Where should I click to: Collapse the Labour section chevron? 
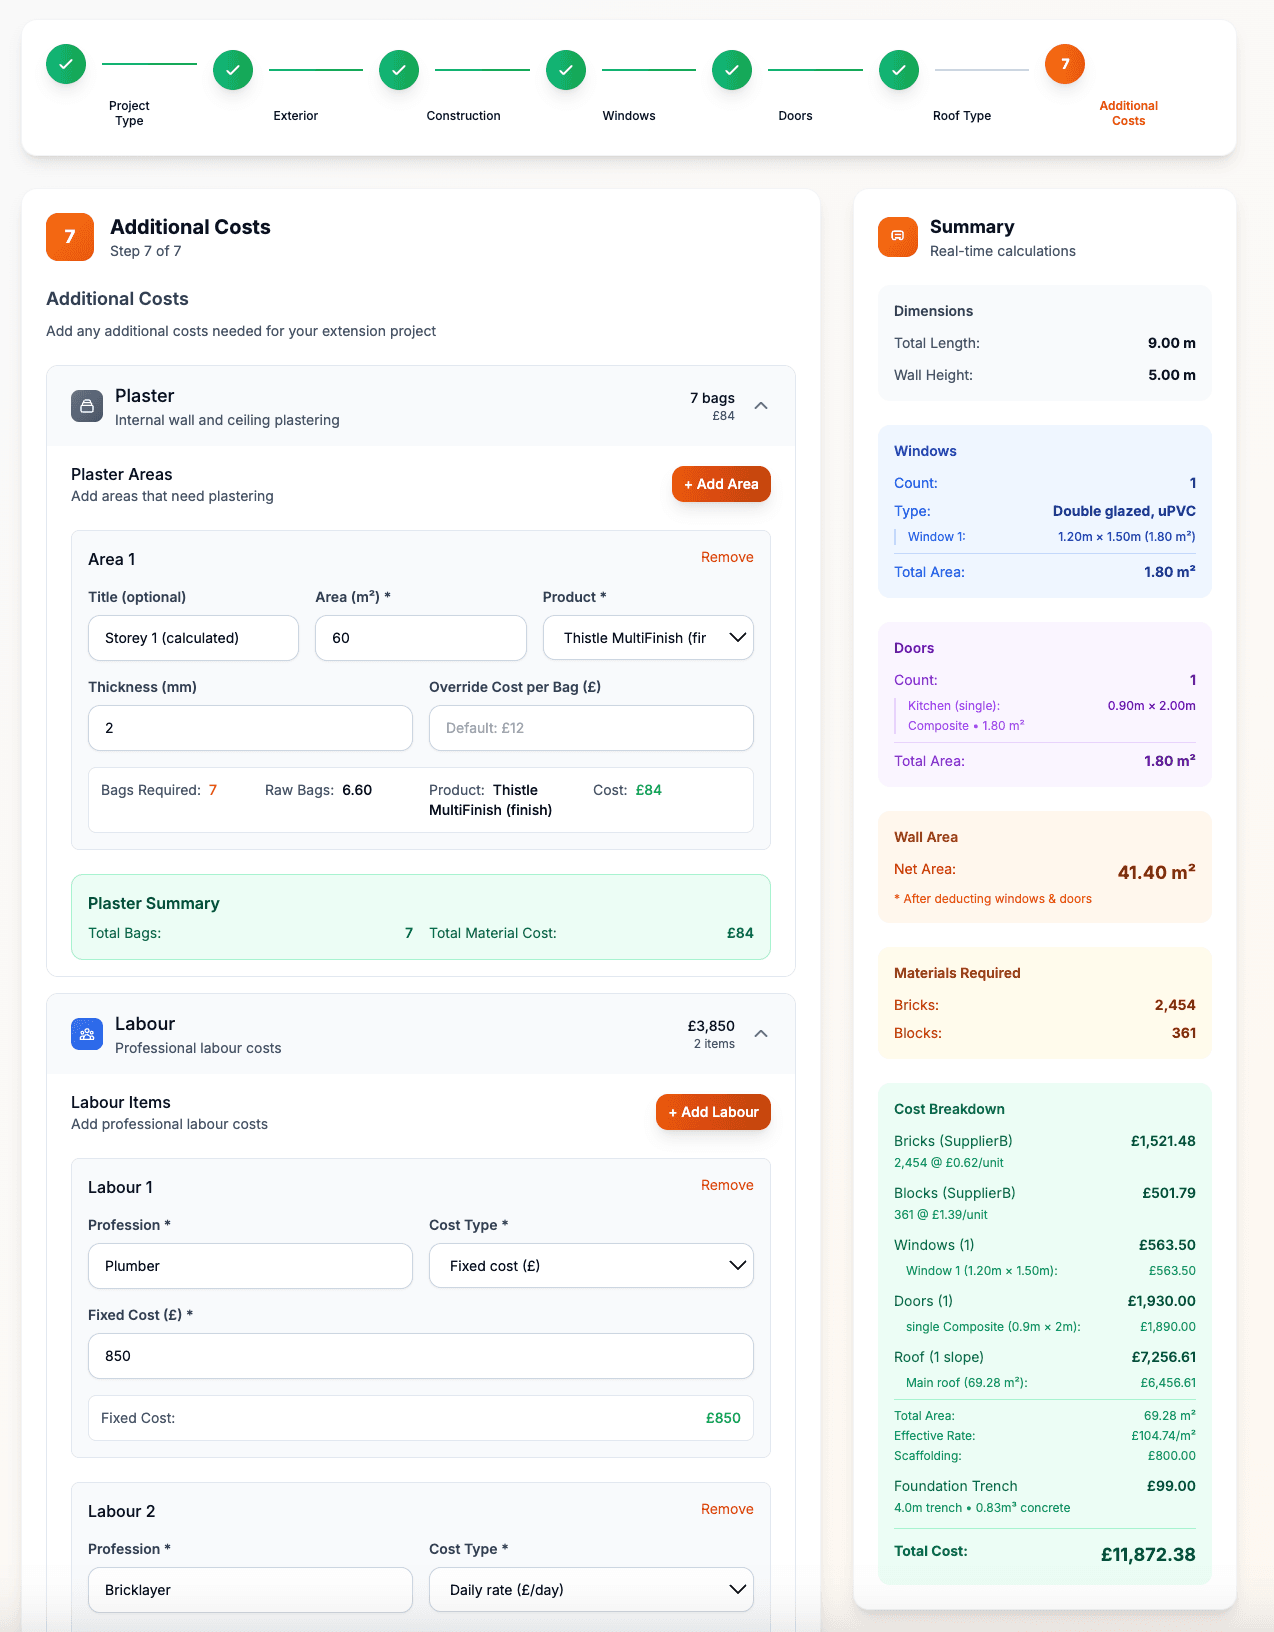761,1034
